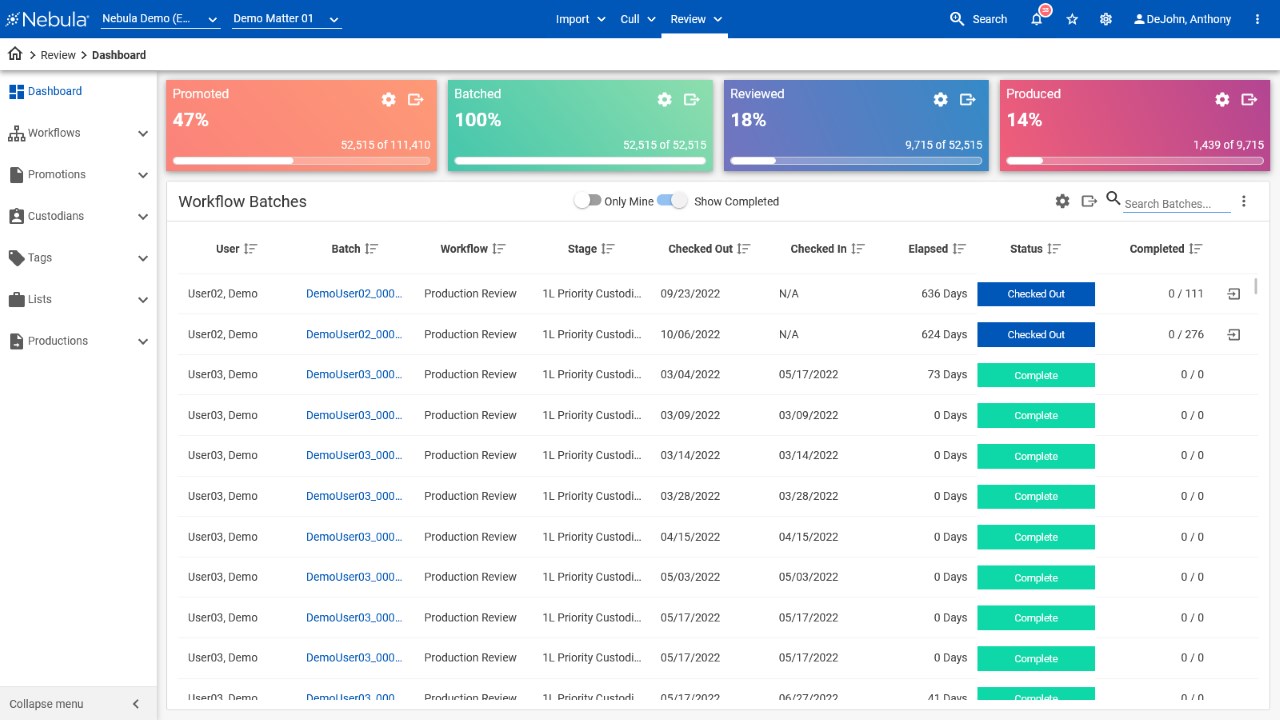
Task: Open batch link checked out 04/15/2022
Action: click(354, 537)
